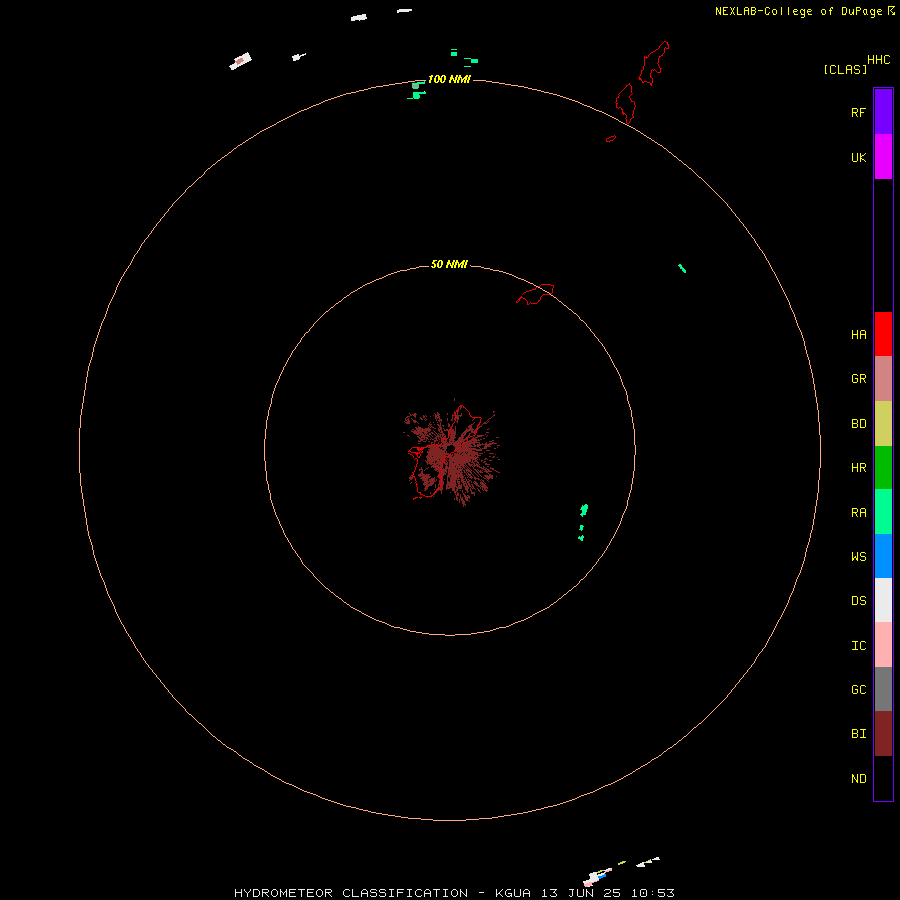The width and height of the screenshot is (900, 900).
Task: Click the RA light green legend swatch
Action: tap(883, 512)
